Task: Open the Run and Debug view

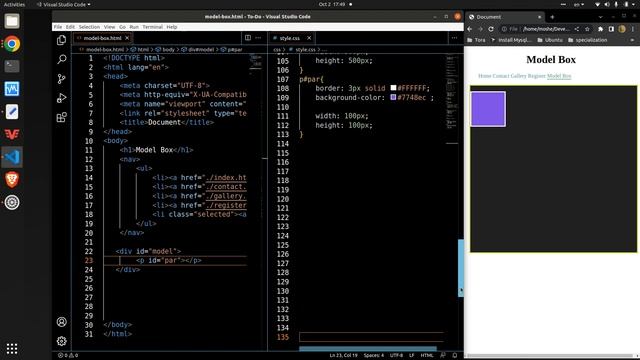Action: (62, 98)
